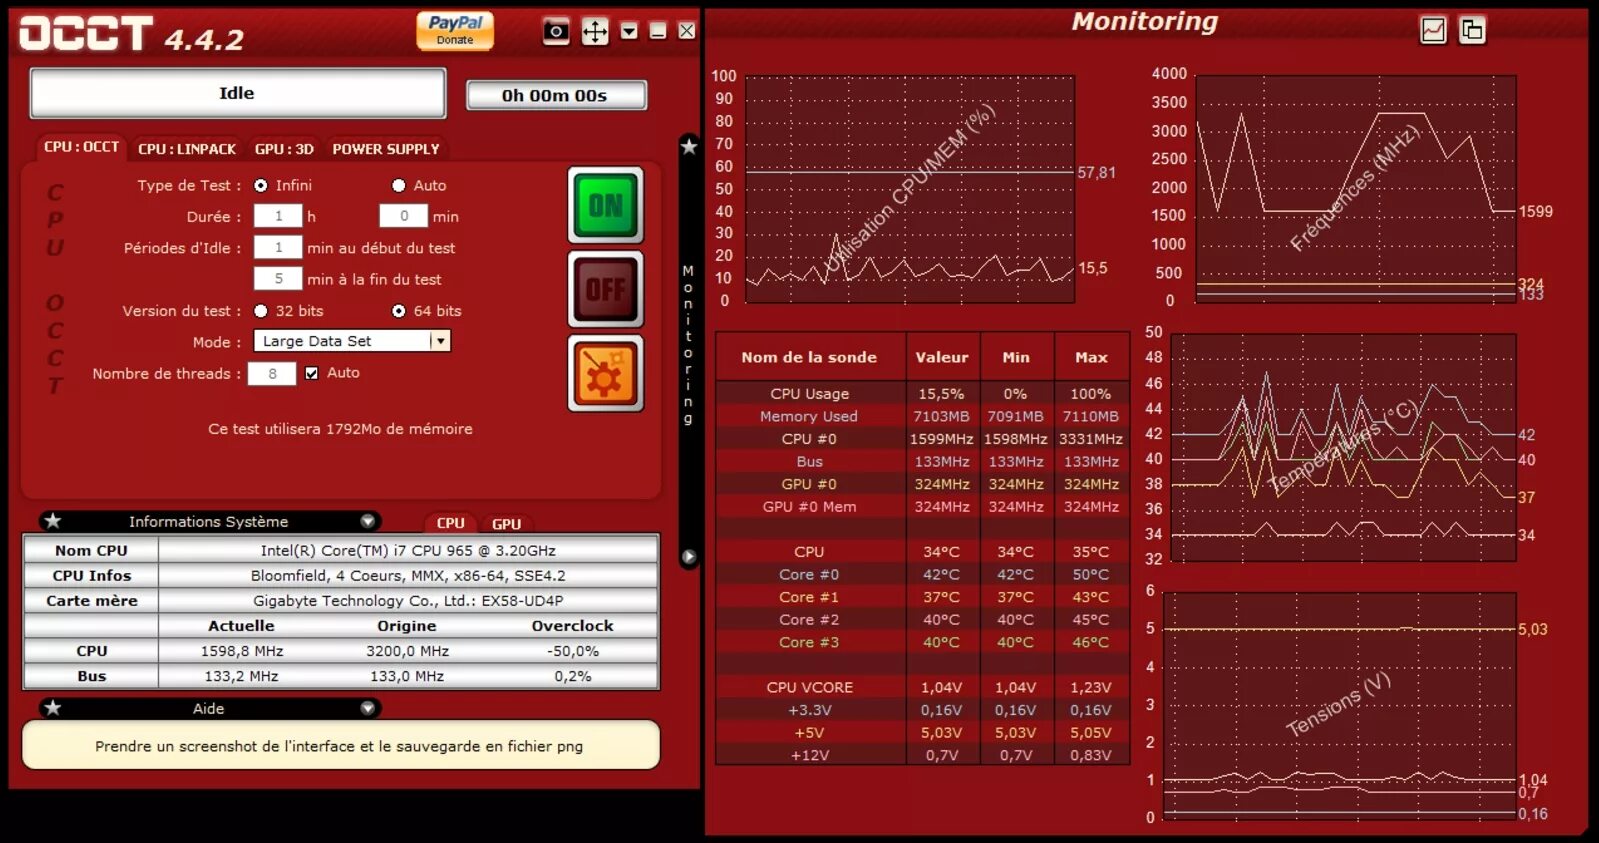Click the Températures (°C) graph

[1344, 447]
